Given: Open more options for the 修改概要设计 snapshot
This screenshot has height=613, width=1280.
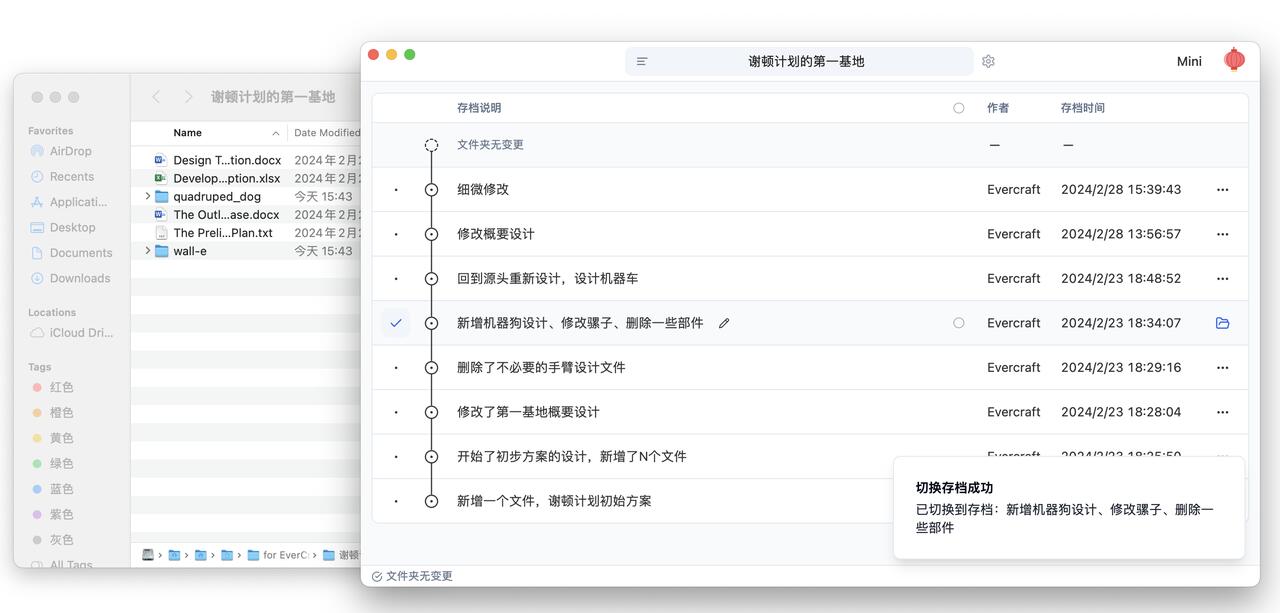Looking at the screenshot, I should pyautogui.click(x=1222, y=234).
